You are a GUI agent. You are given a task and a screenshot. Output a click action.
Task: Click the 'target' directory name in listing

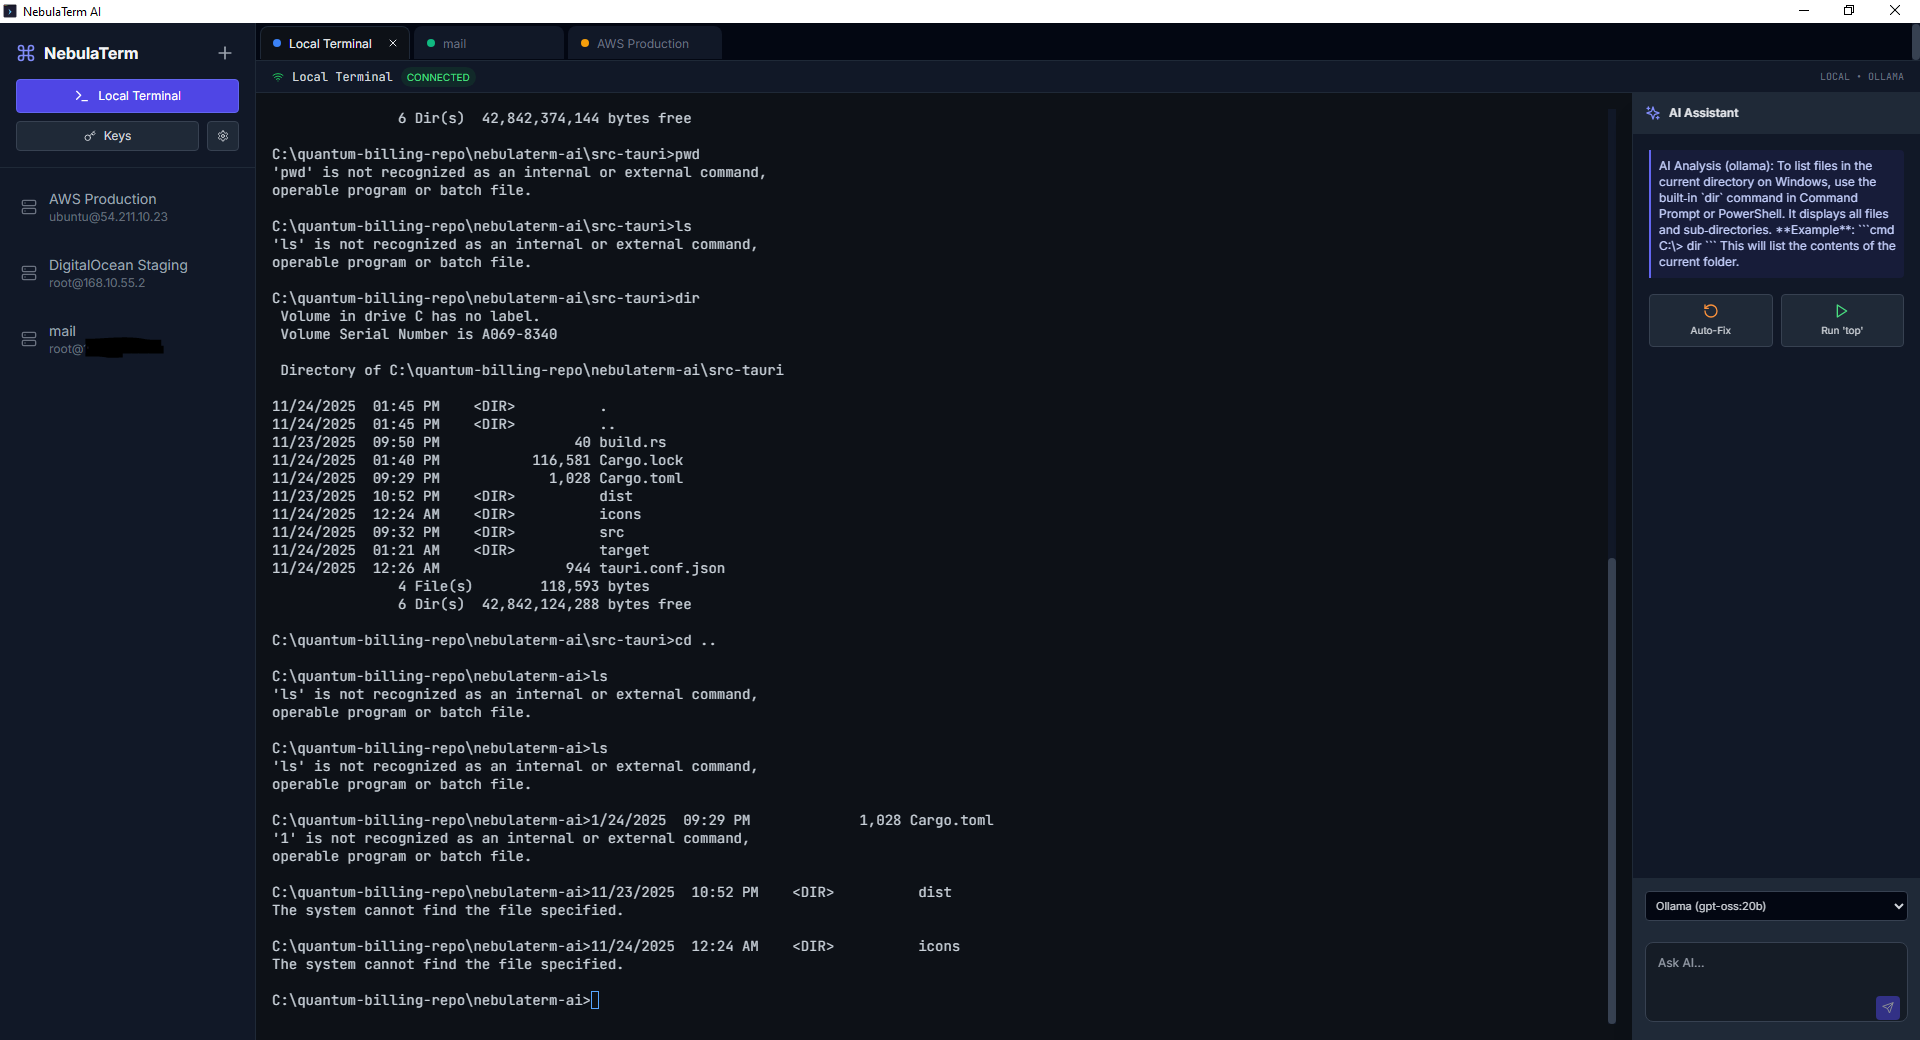624,550
